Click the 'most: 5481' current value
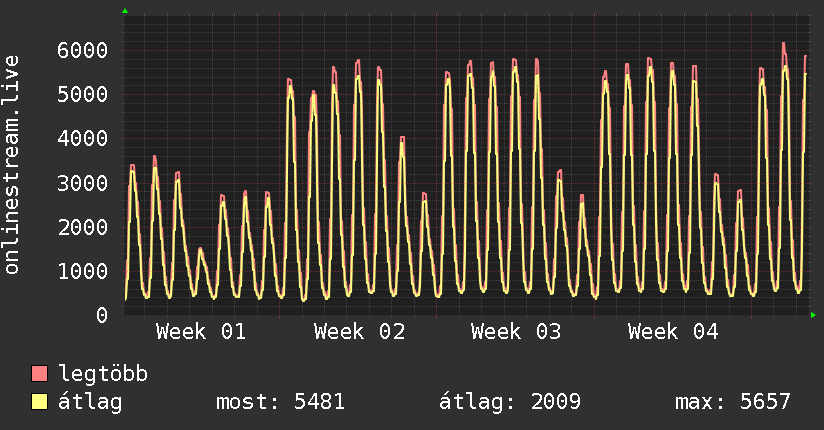The image size is (824, 430). pos(280,403)
